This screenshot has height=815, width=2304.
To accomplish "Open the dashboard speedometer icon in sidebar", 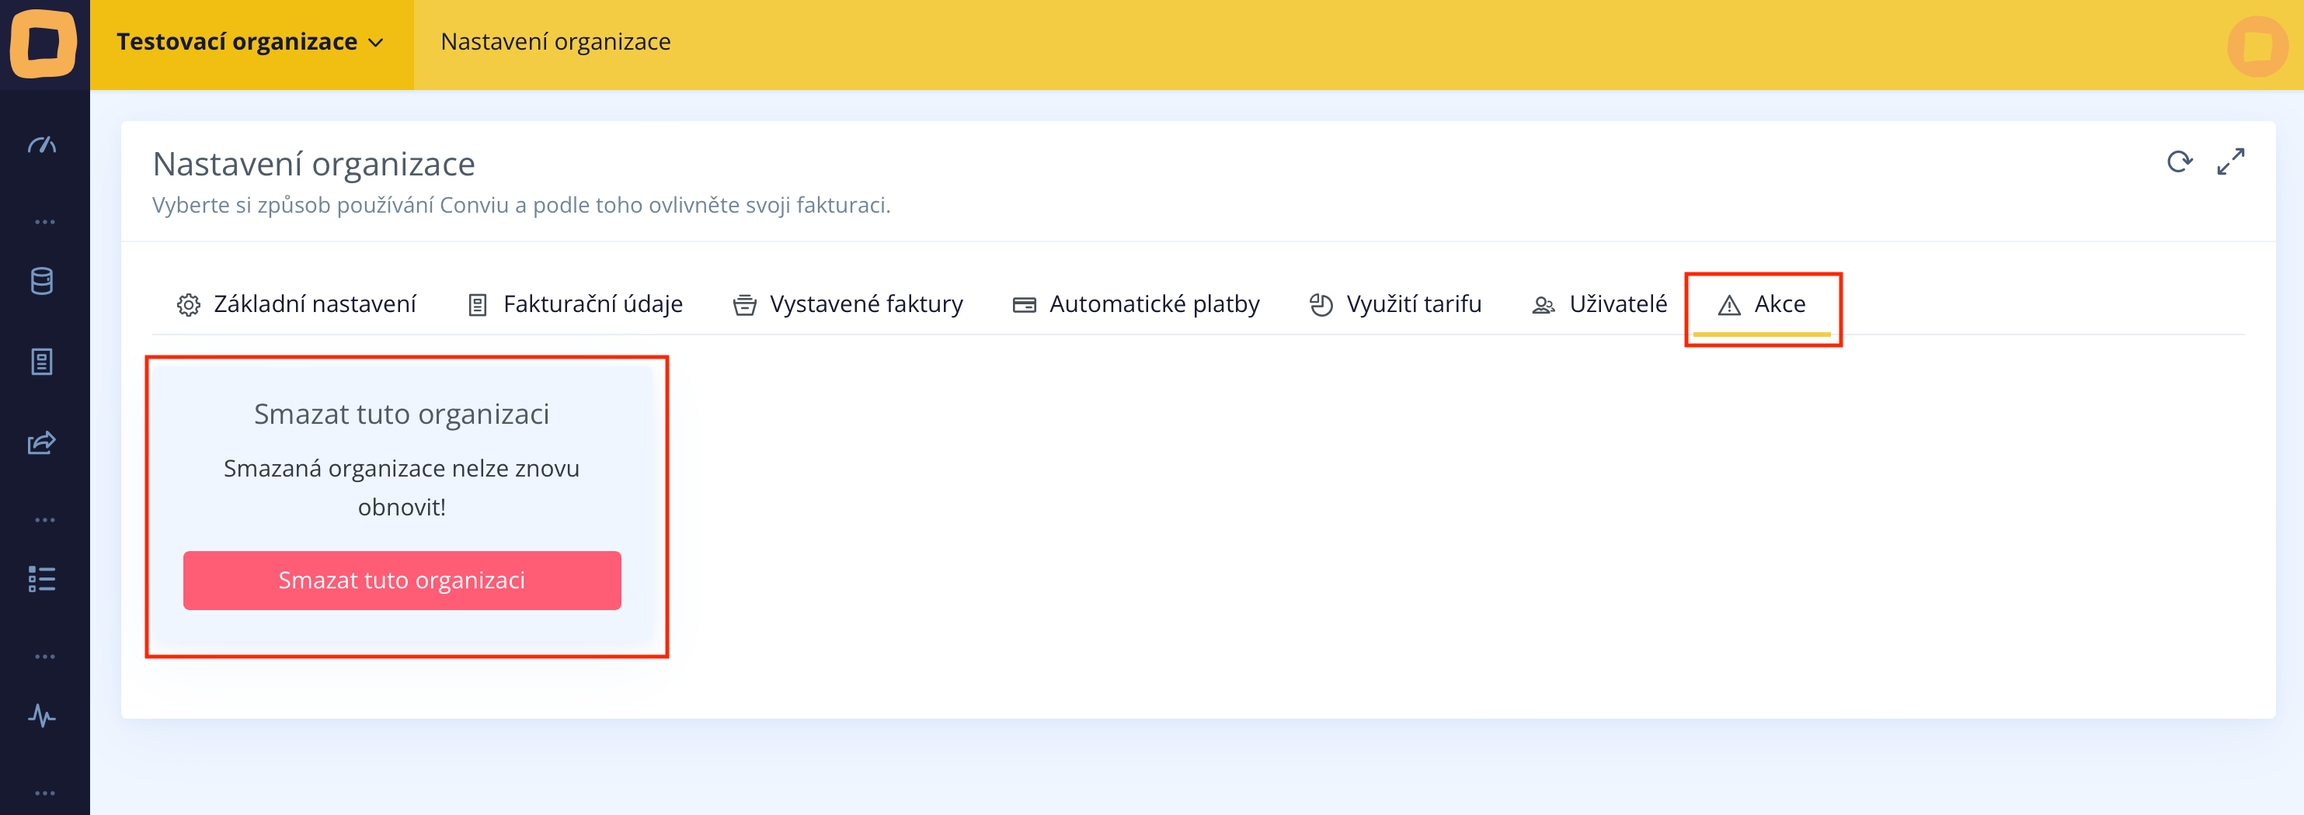I will click(x=42, y=146).
